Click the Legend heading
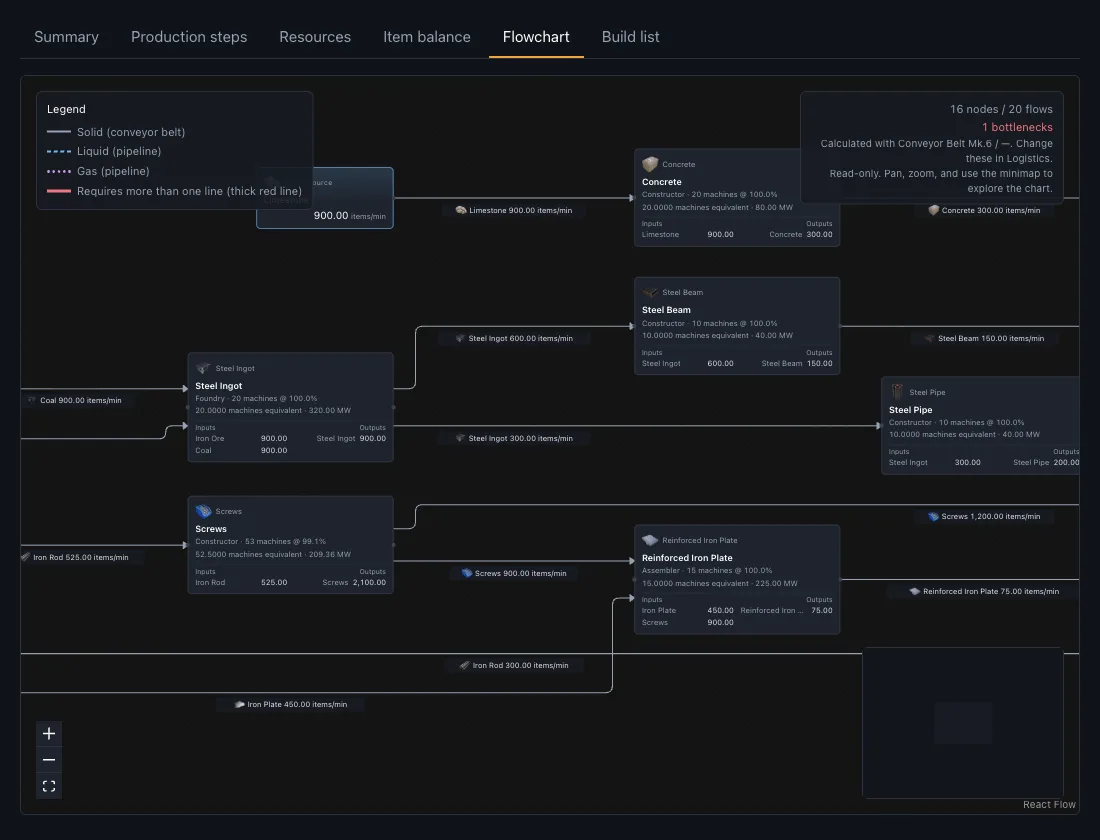This screenshot has width=1100, height=840. click(x=66, y=109)
